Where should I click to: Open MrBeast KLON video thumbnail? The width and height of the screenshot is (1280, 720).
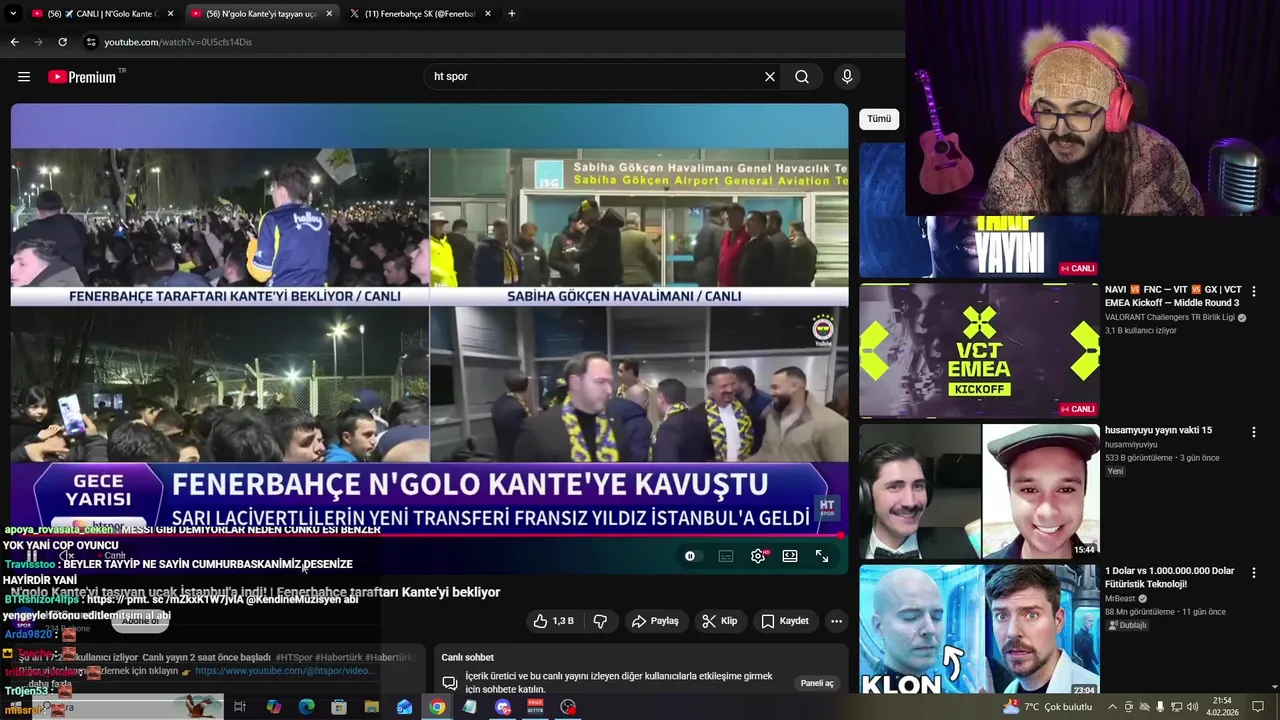[979, 630]
